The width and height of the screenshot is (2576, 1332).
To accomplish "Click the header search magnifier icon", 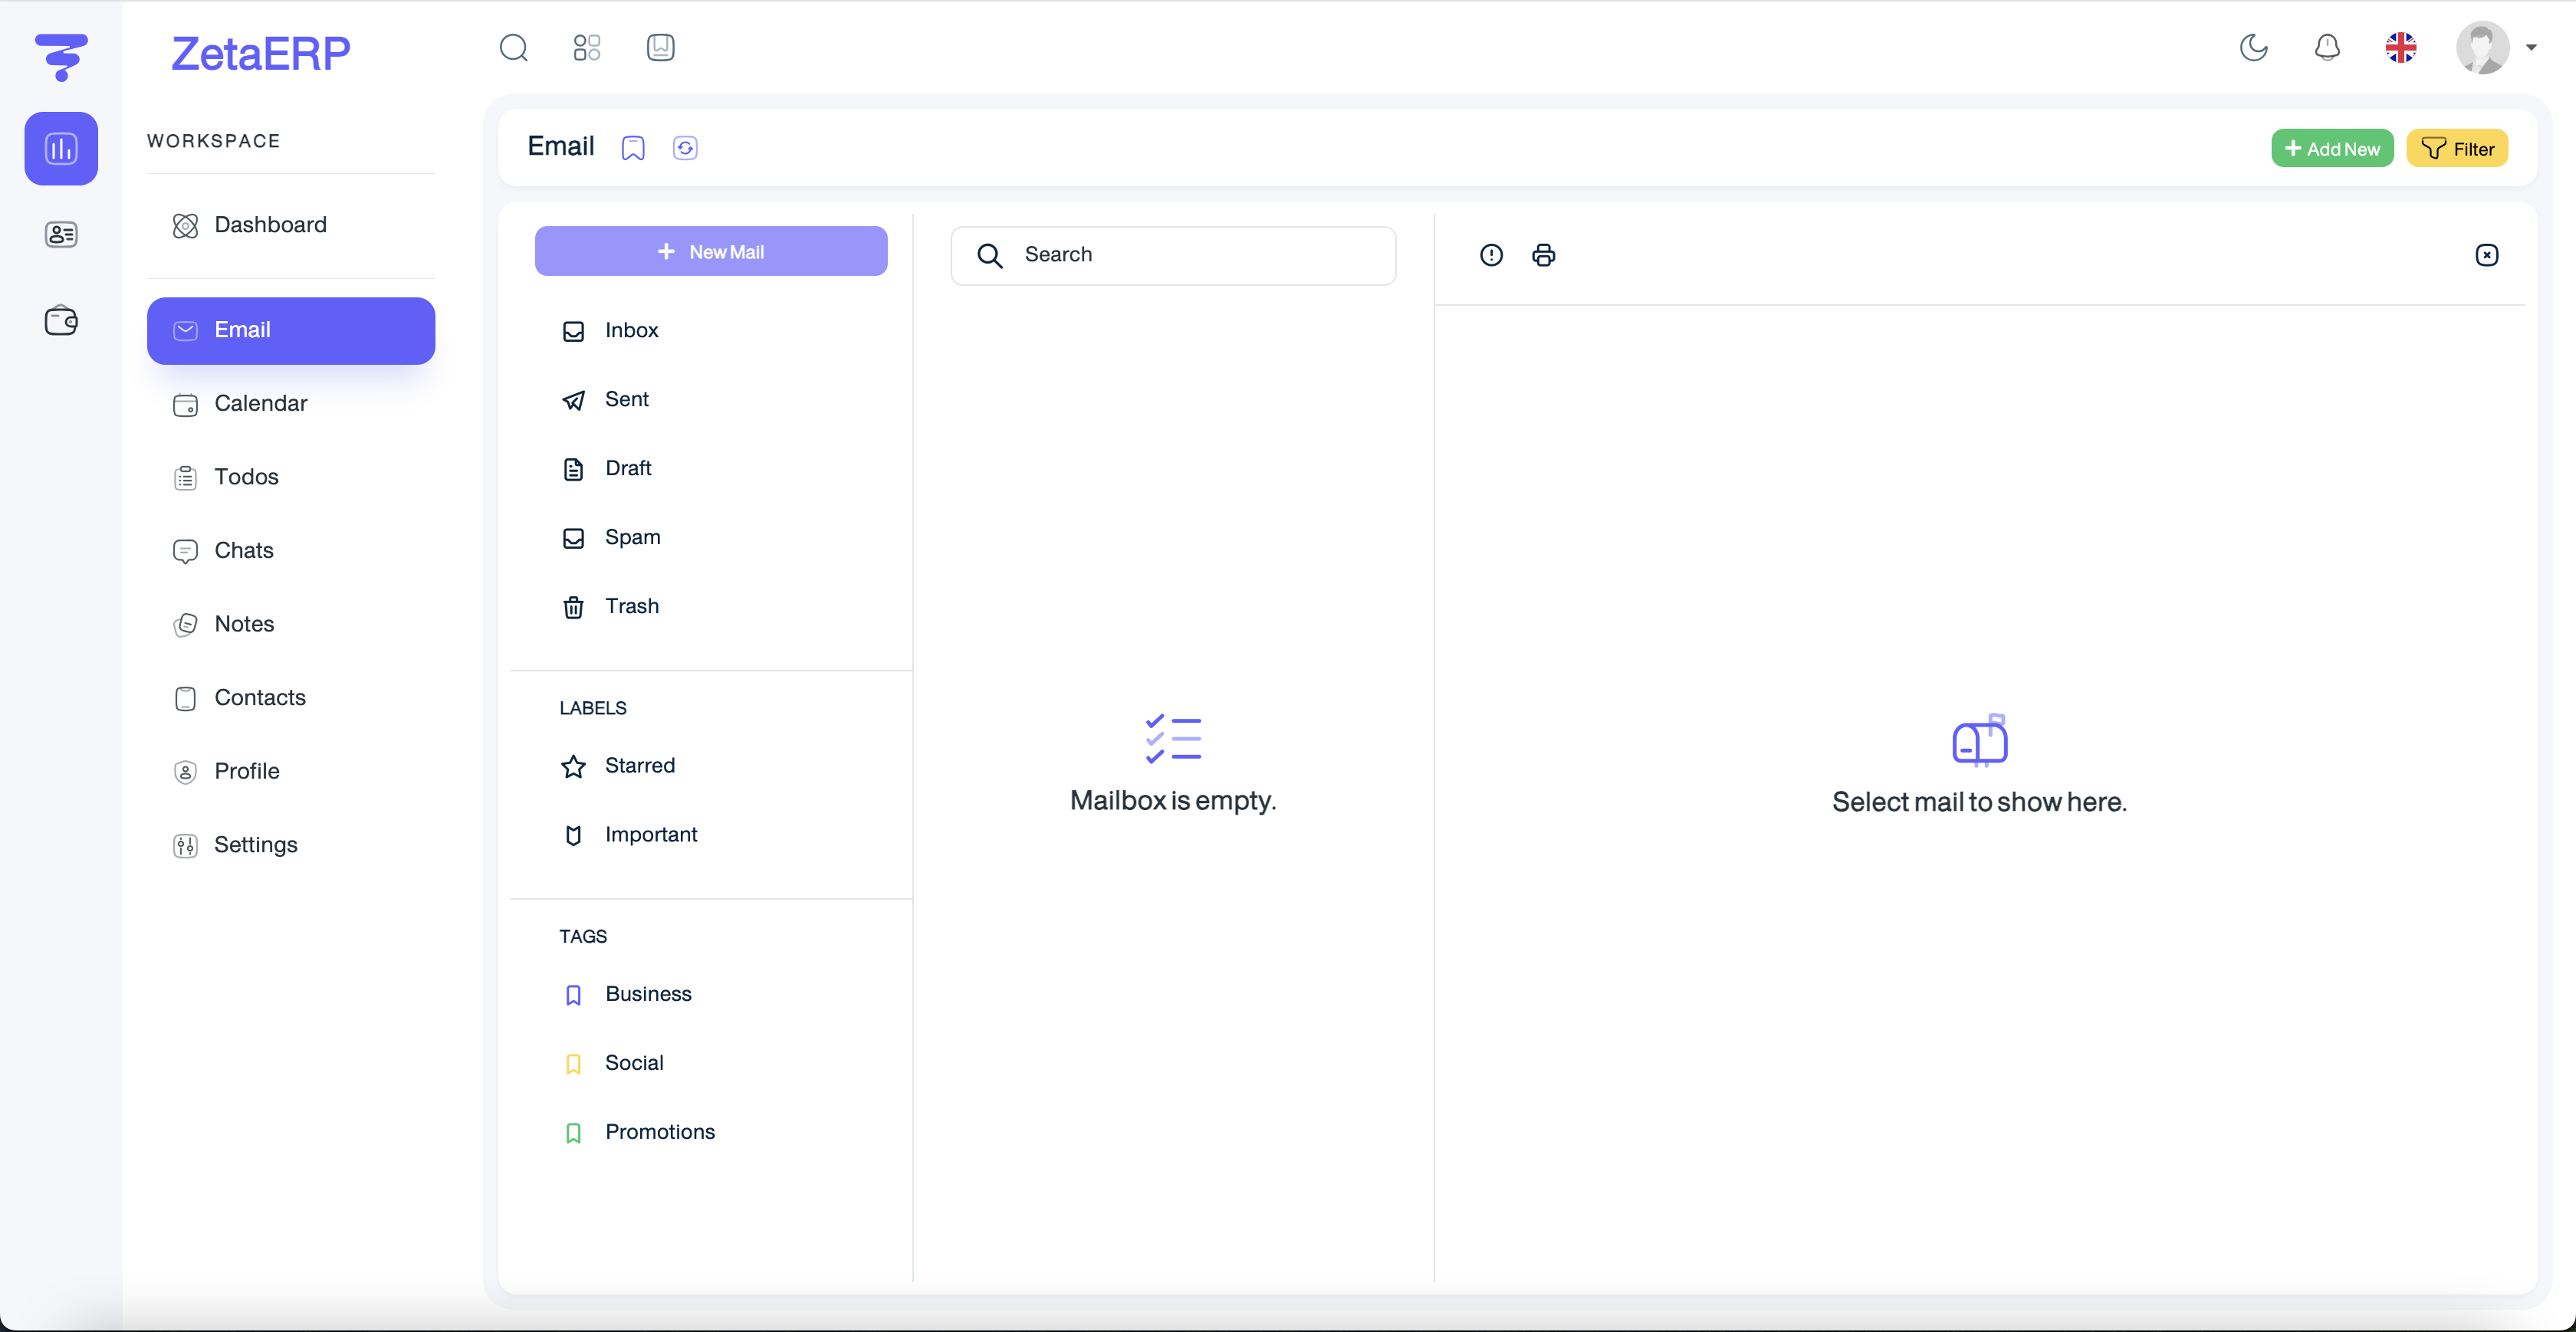I will coord(513,47).
